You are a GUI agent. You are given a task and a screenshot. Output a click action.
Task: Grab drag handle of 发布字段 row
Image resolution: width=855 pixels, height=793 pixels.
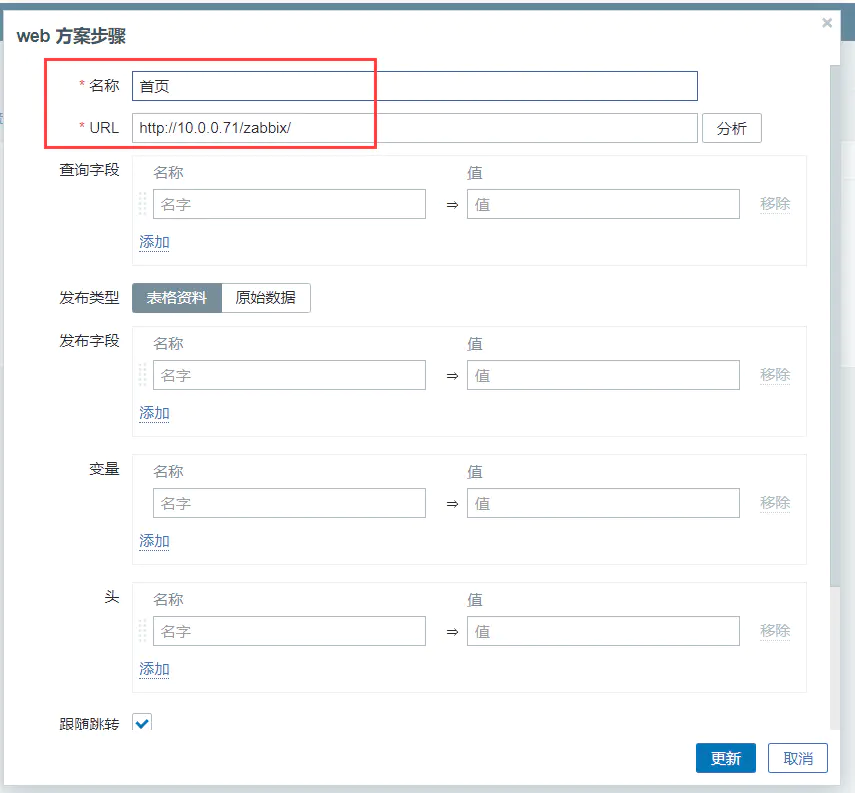(x=142, y=375)
